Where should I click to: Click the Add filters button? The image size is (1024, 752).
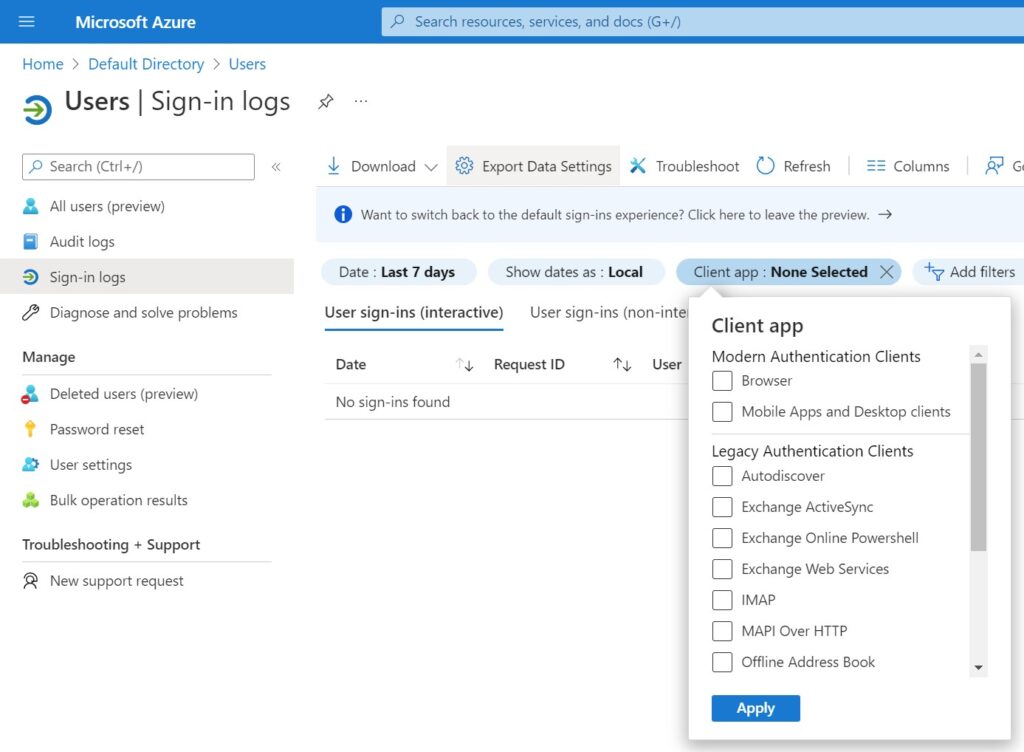[970, 272]
